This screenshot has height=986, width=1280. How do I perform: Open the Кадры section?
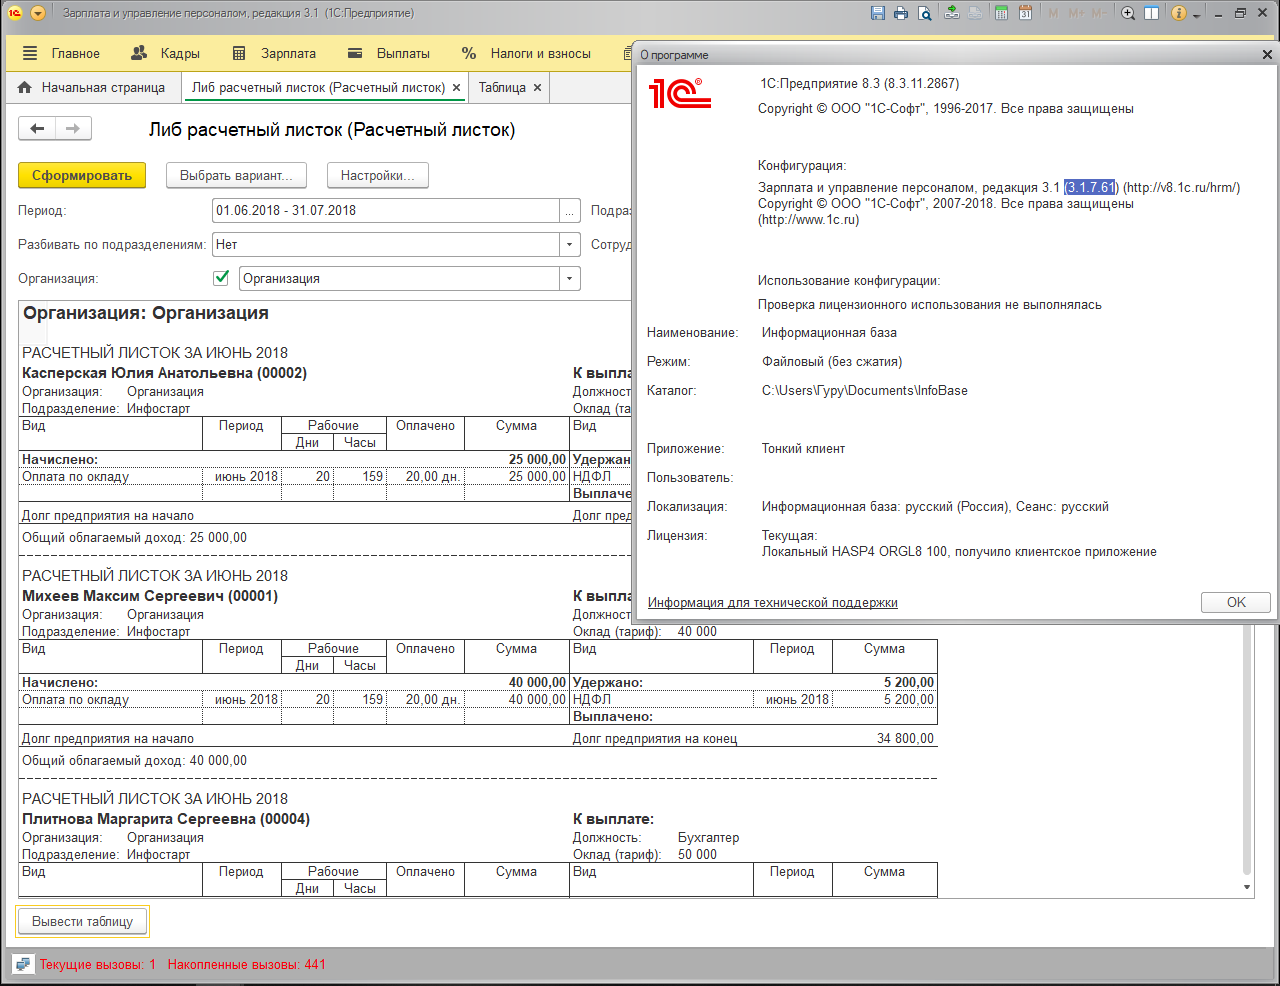166,53
